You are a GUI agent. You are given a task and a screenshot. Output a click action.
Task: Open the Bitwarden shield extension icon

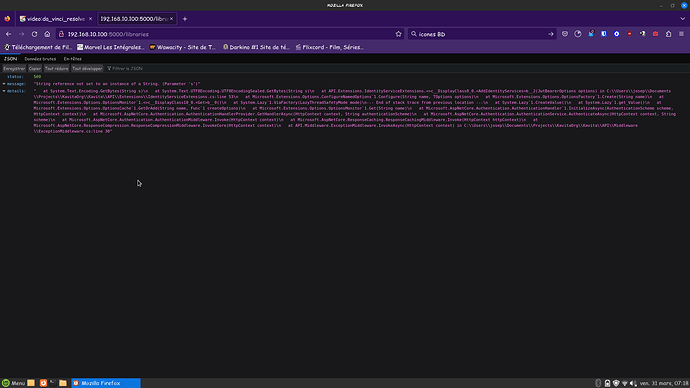click(x=604, y=34)
